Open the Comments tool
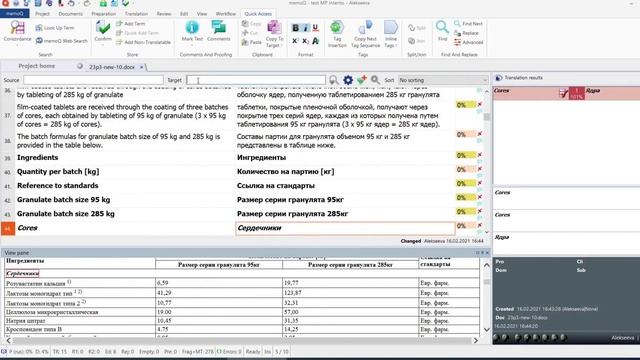The height and width of the screenshot is (360, 640). pyautogui.click(x=218, y=31)
